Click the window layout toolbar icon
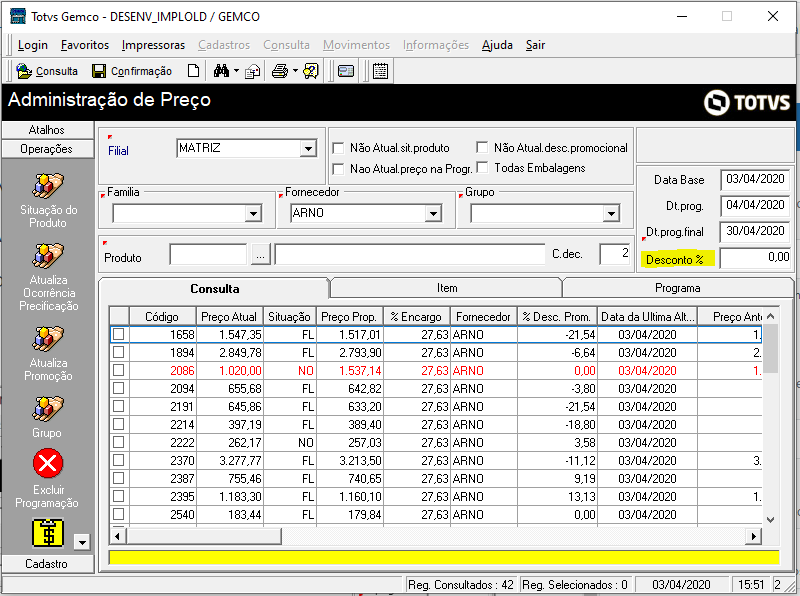This screenshot has width=800, height=596. pyautogui.click(x=346, y=71)
